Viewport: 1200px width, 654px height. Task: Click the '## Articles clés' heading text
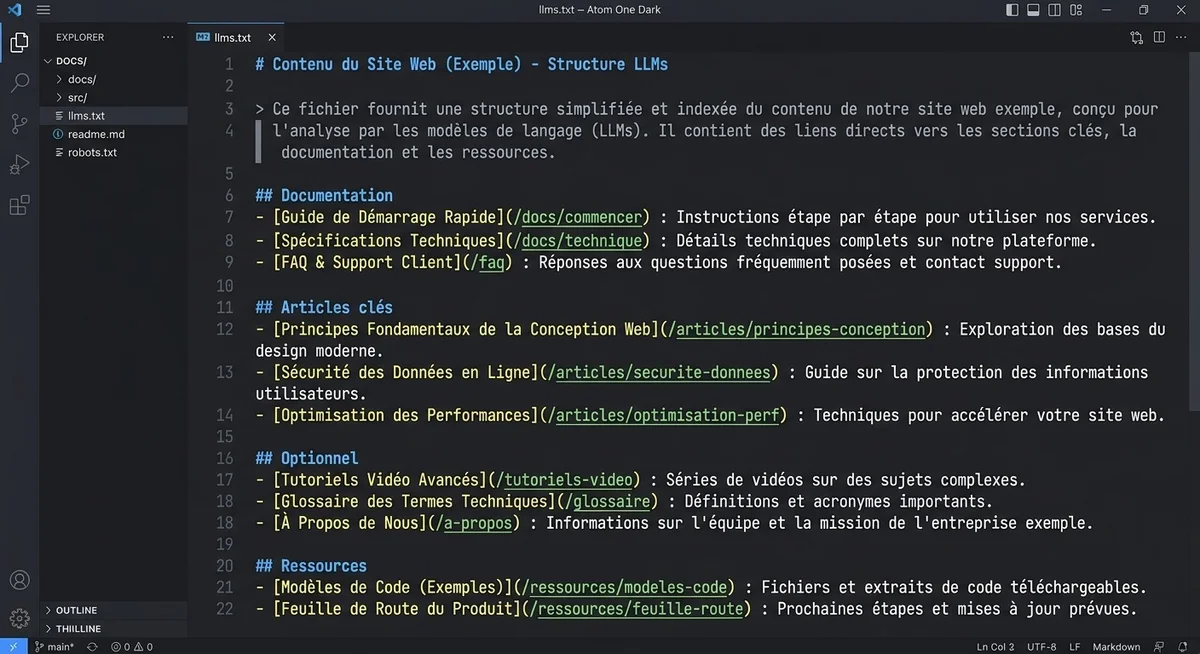click(x=324, y=307)
